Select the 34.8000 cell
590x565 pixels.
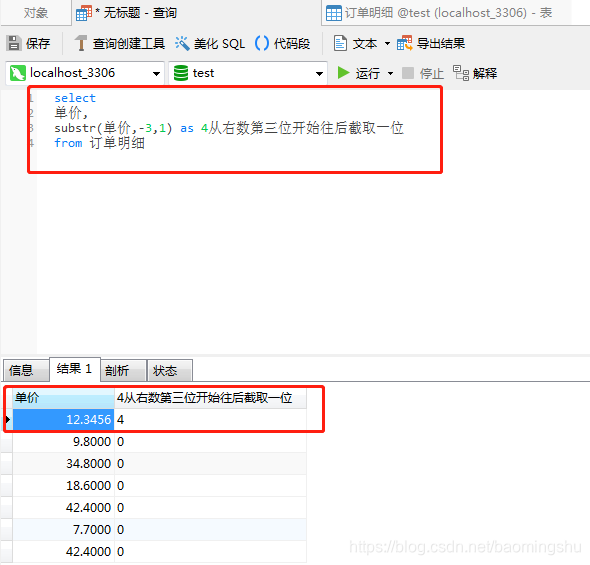tap(63, 463)
